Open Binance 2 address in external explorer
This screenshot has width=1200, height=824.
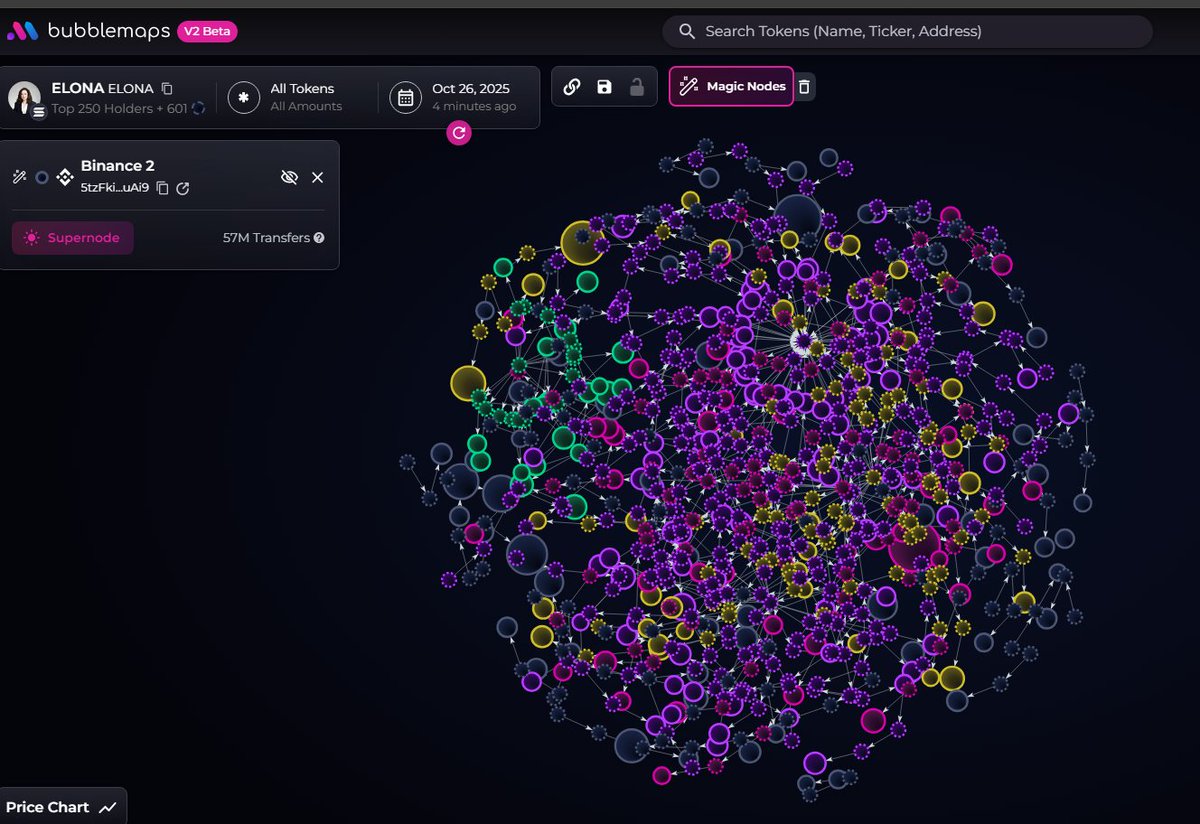point(183,188)
